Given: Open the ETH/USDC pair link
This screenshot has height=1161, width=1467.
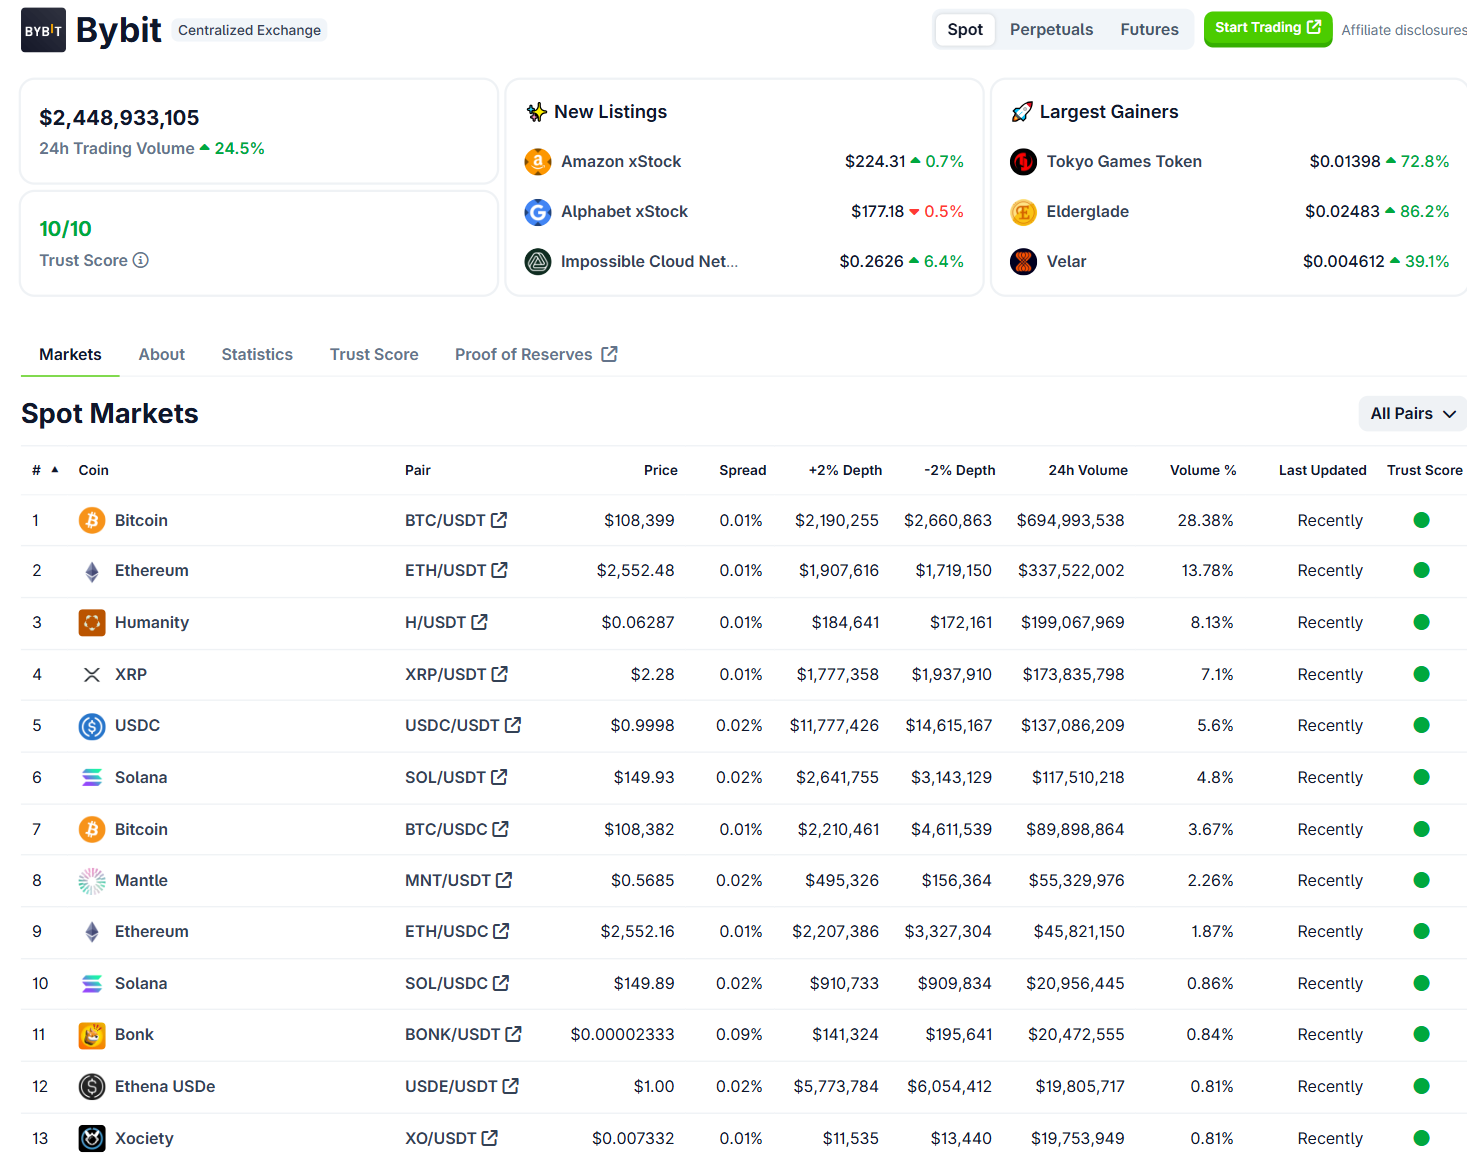Looking at the screenshot, I should pyautogui.click(x=457, y=931).
